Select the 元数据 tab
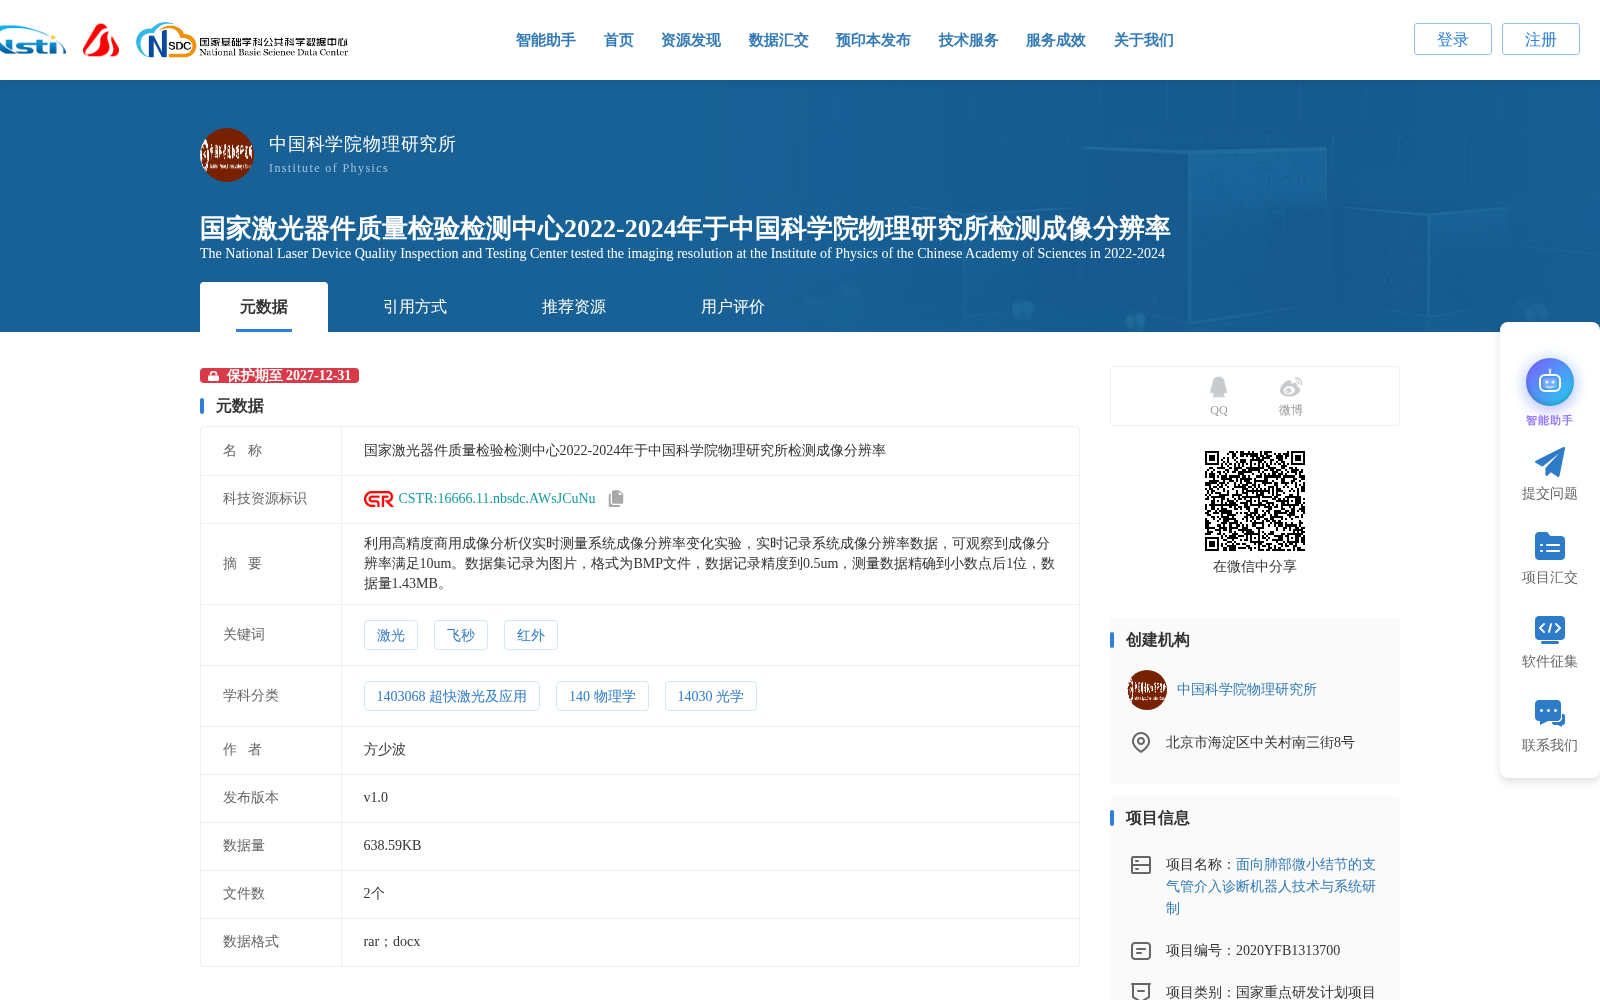1600x1000 pixels. coord(264,307)
